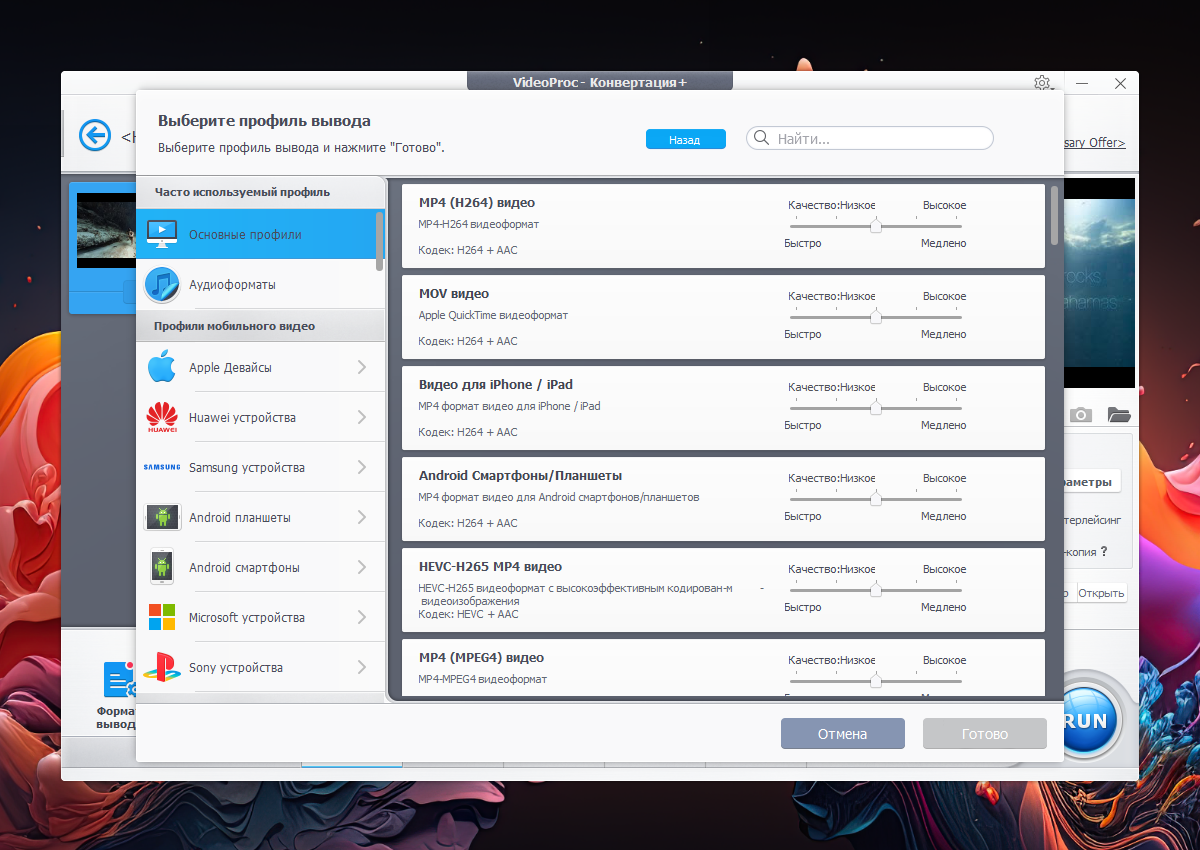Image resolution: width=1200 pixels, height=850 pixels.
Task: Click the Sony PlayStation logo icon
Action: (162, 667)
